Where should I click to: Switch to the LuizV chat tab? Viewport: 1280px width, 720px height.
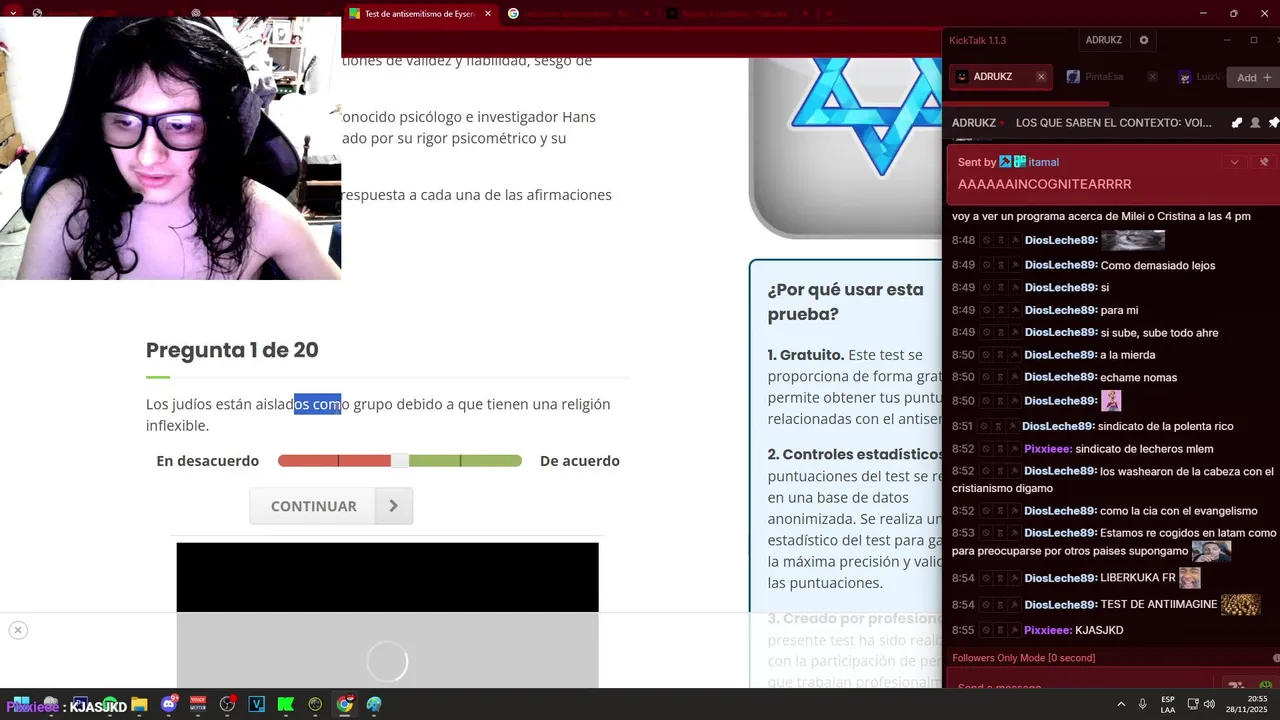pos(1199,77)
